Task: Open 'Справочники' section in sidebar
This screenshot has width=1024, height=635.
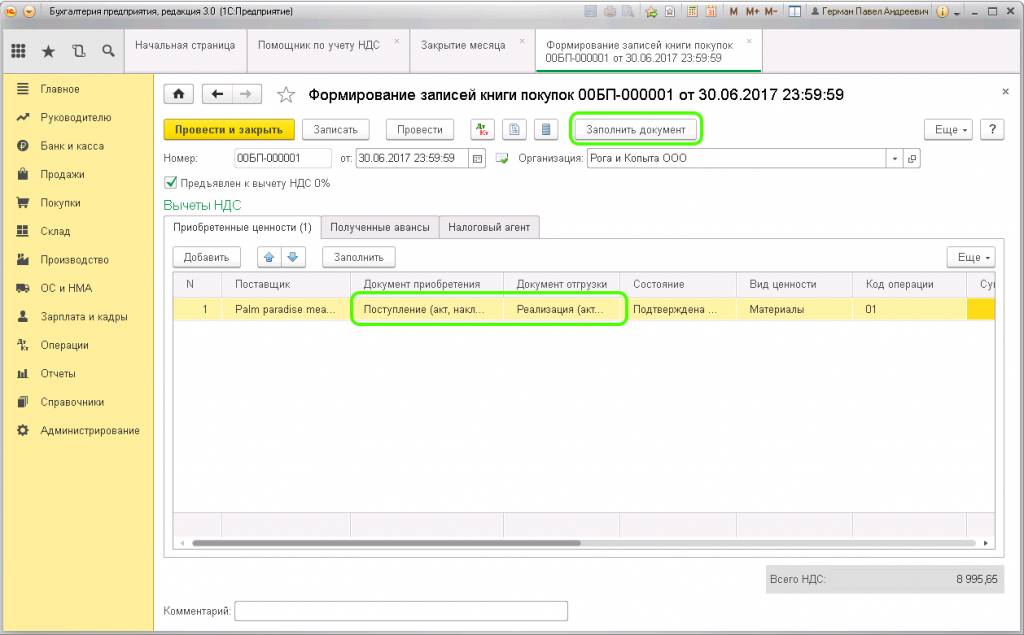Action: (77, 402)
